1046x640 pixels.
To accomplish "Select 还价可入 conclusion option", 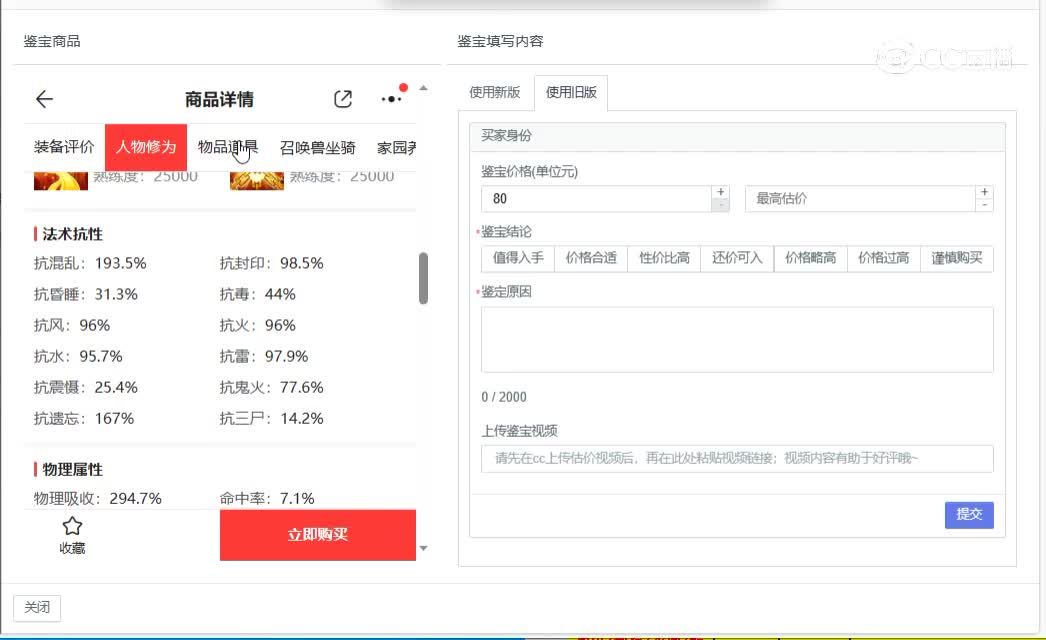I will pyautogui.click(x=737, y=258).
